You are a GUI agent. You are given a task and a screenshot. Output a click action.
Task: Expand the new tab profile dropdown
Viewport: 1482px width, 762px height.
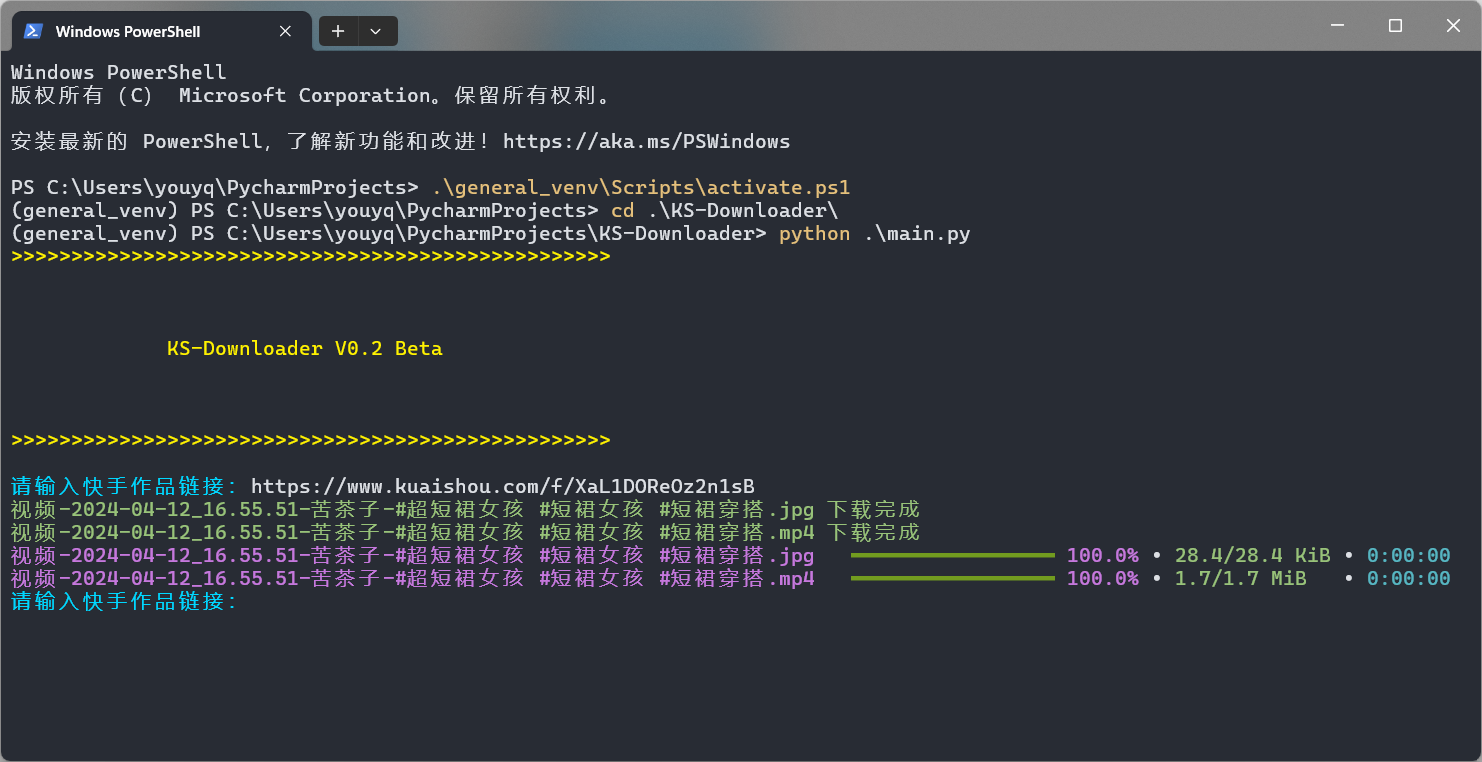tap(376, 31)
